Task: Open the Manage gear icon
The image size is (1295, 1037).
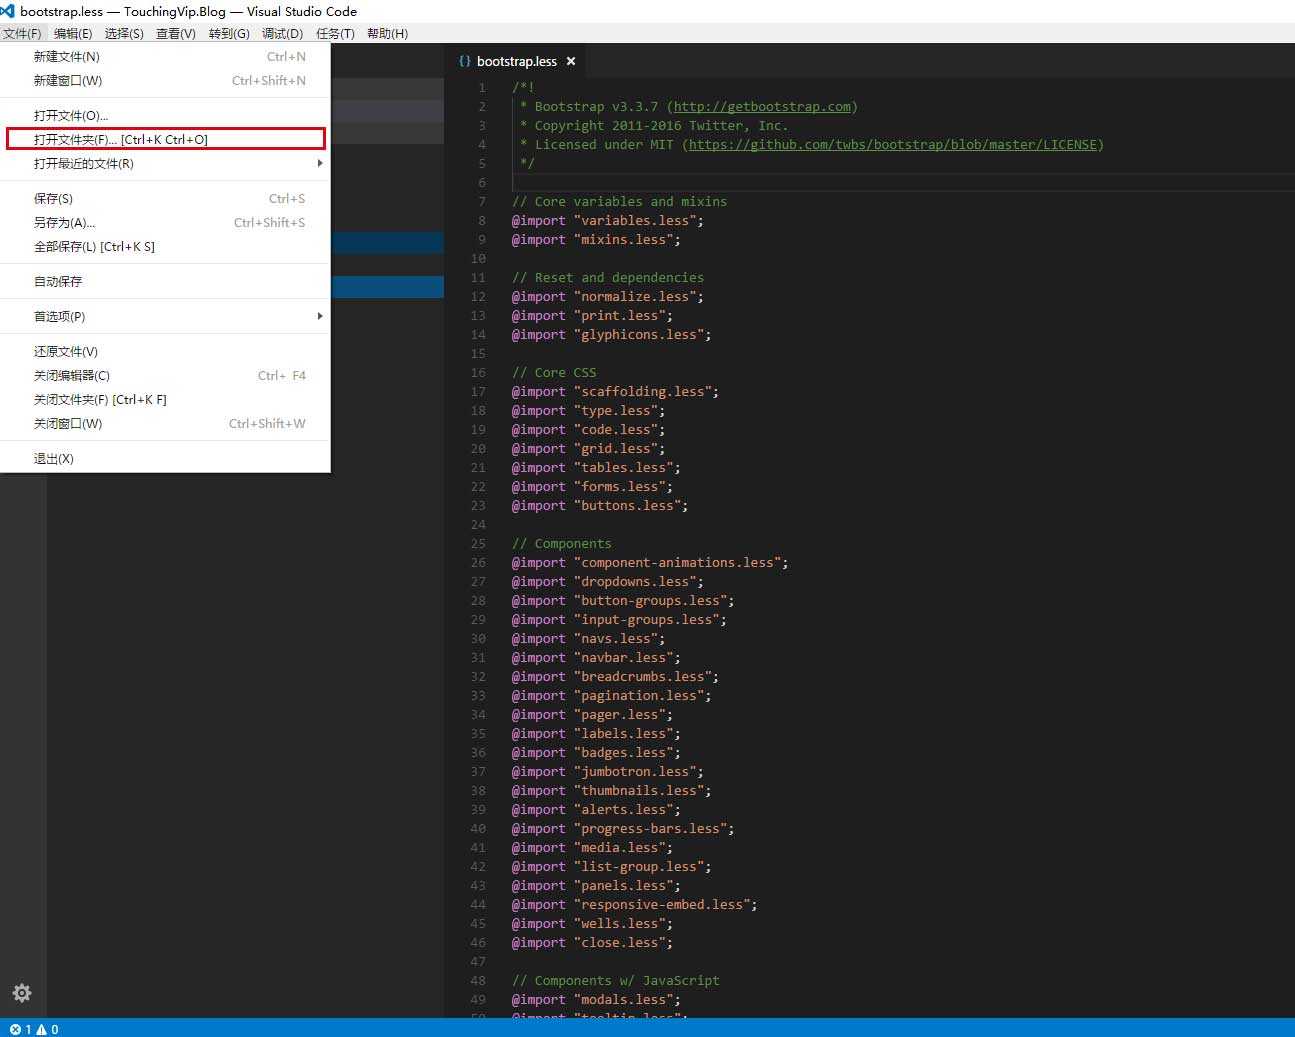Action: point(22,993)
